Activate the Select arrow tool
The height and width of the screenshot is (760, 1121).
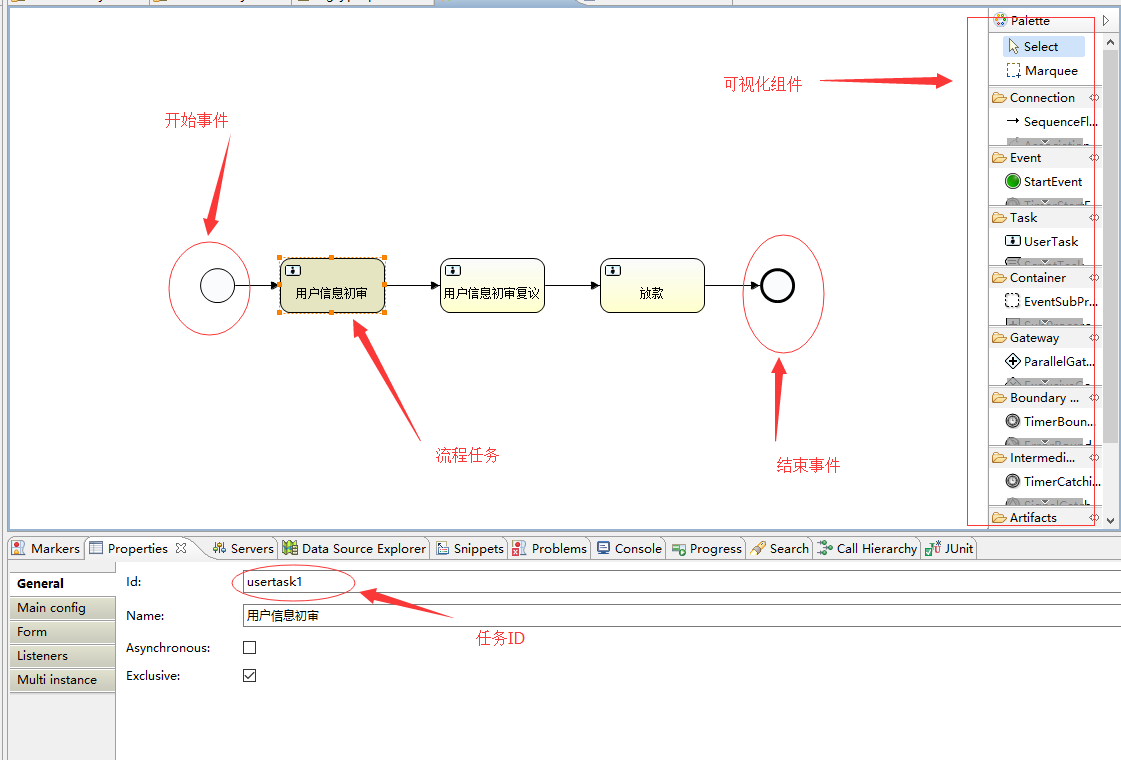[x=1044, y=46]
